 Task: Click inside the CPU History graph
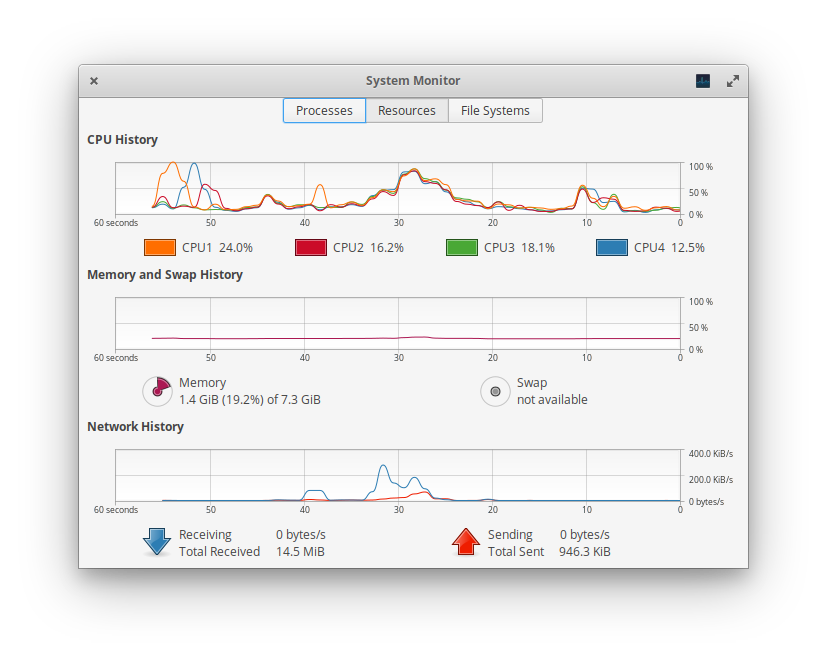398,188
